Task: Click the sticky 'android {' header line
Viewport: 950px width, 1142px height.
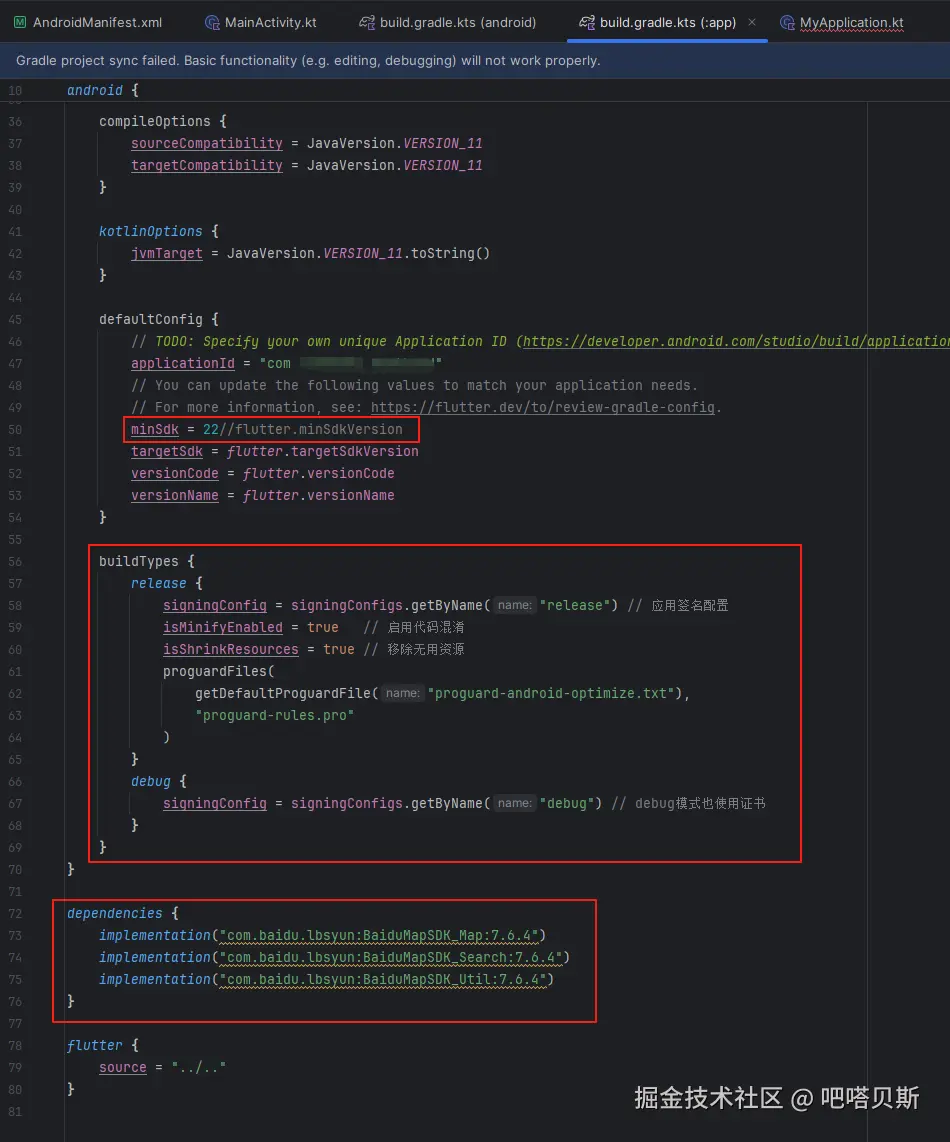Action: (103, 90)
